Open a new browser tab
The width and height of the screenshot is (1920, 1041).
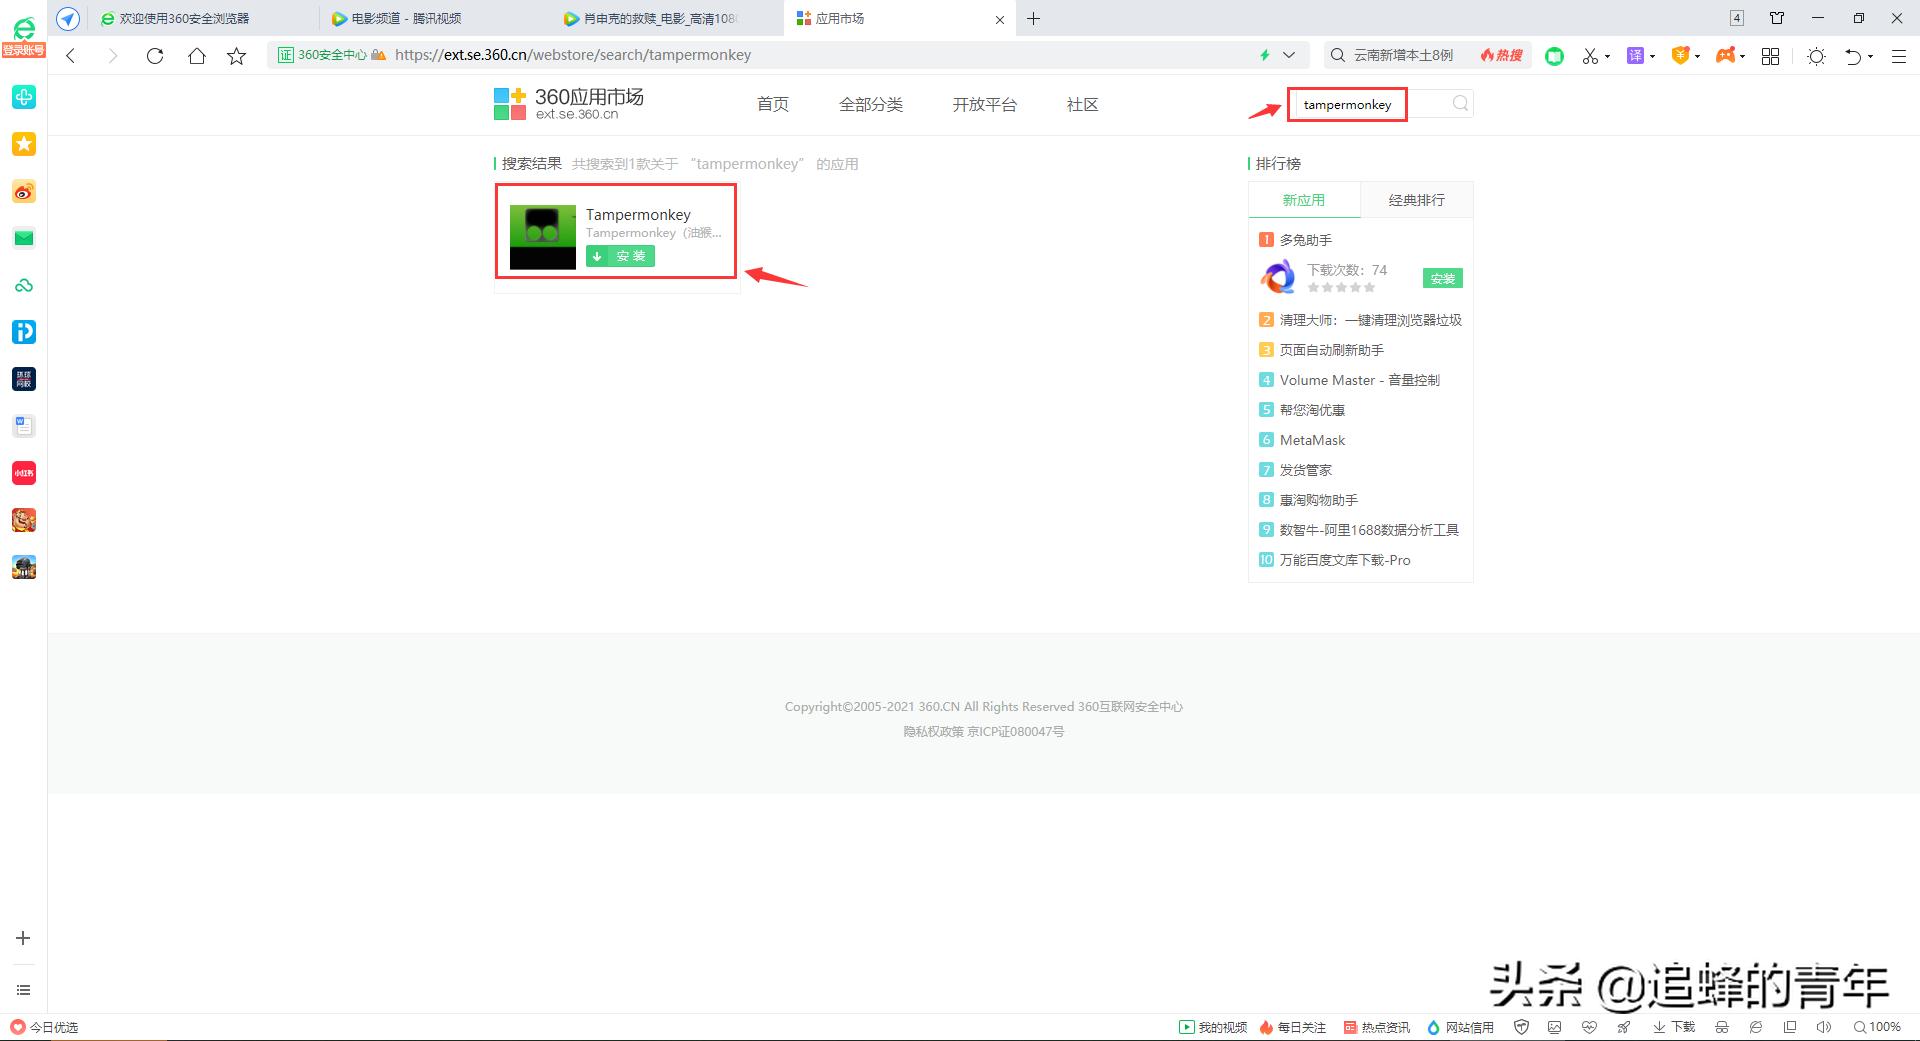[x=1033, y=18]
